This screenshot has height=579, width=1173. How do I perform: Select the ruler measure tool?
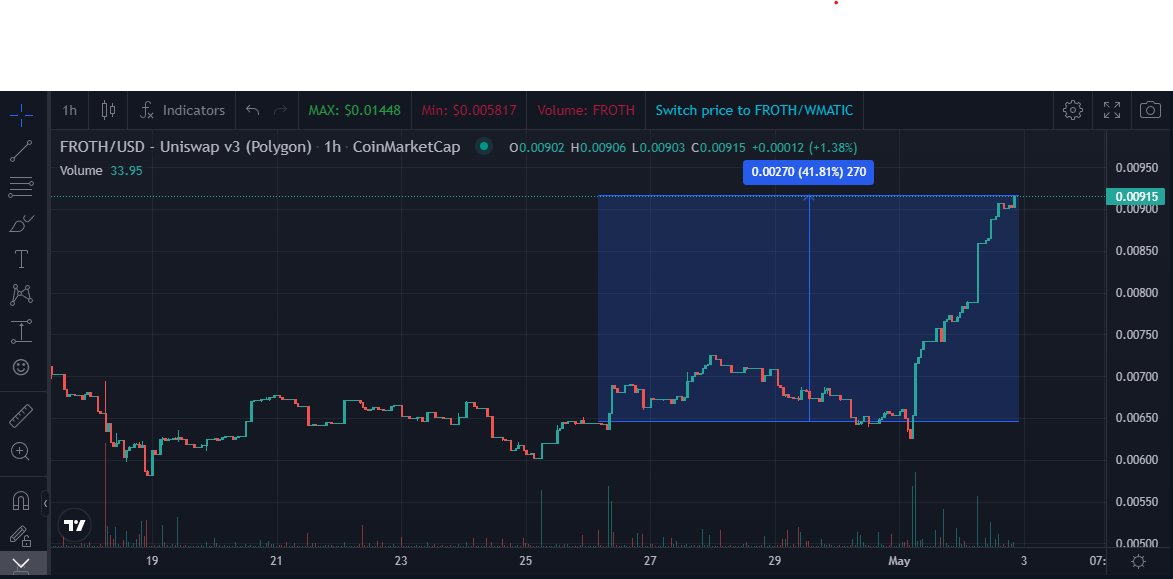point(21,416)
